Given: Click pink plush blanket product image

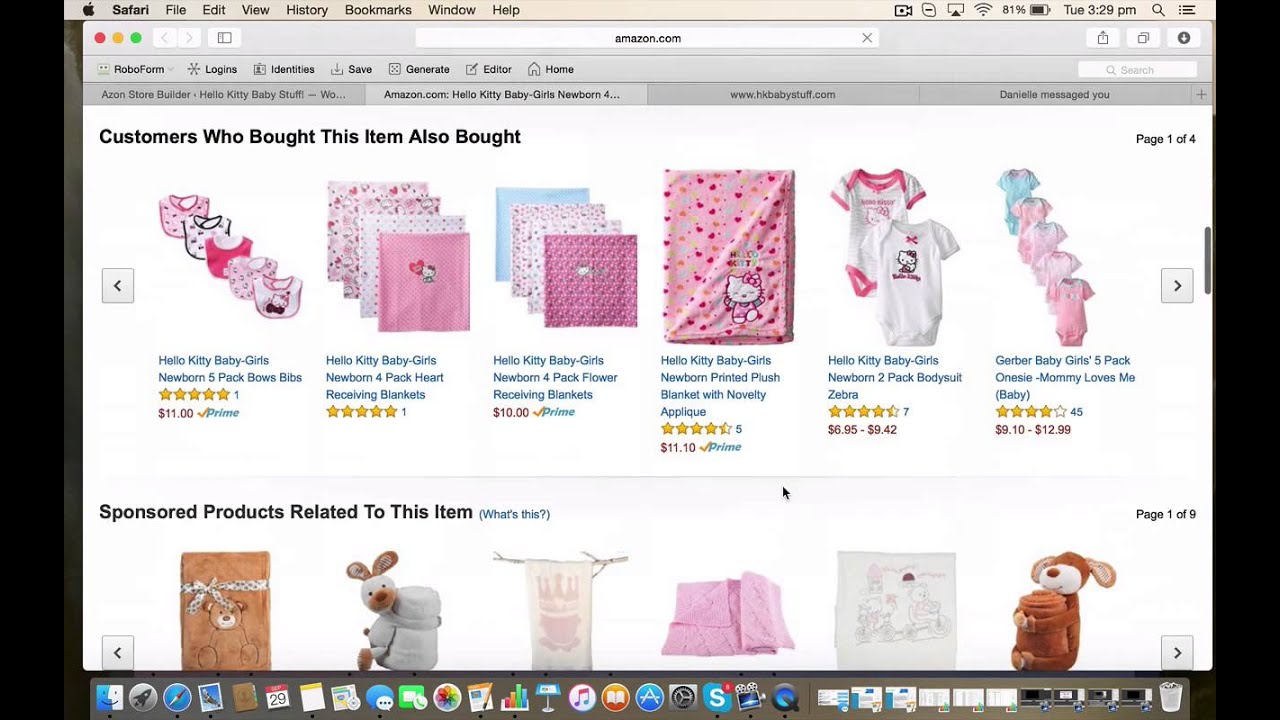Looking at the screenshot, I should click(x=728, y=257).
